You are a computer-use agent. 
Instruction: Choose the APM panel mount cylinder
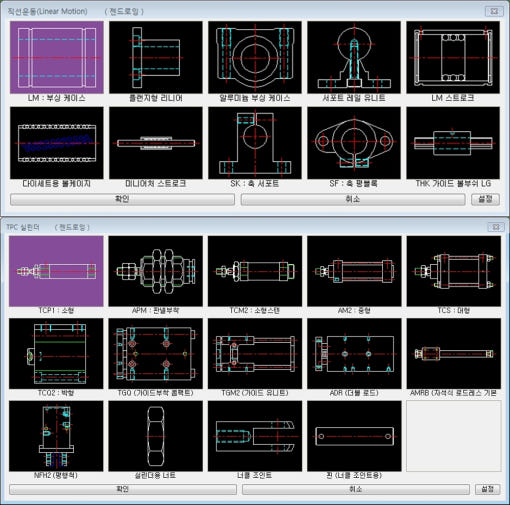tap(155, 271)
